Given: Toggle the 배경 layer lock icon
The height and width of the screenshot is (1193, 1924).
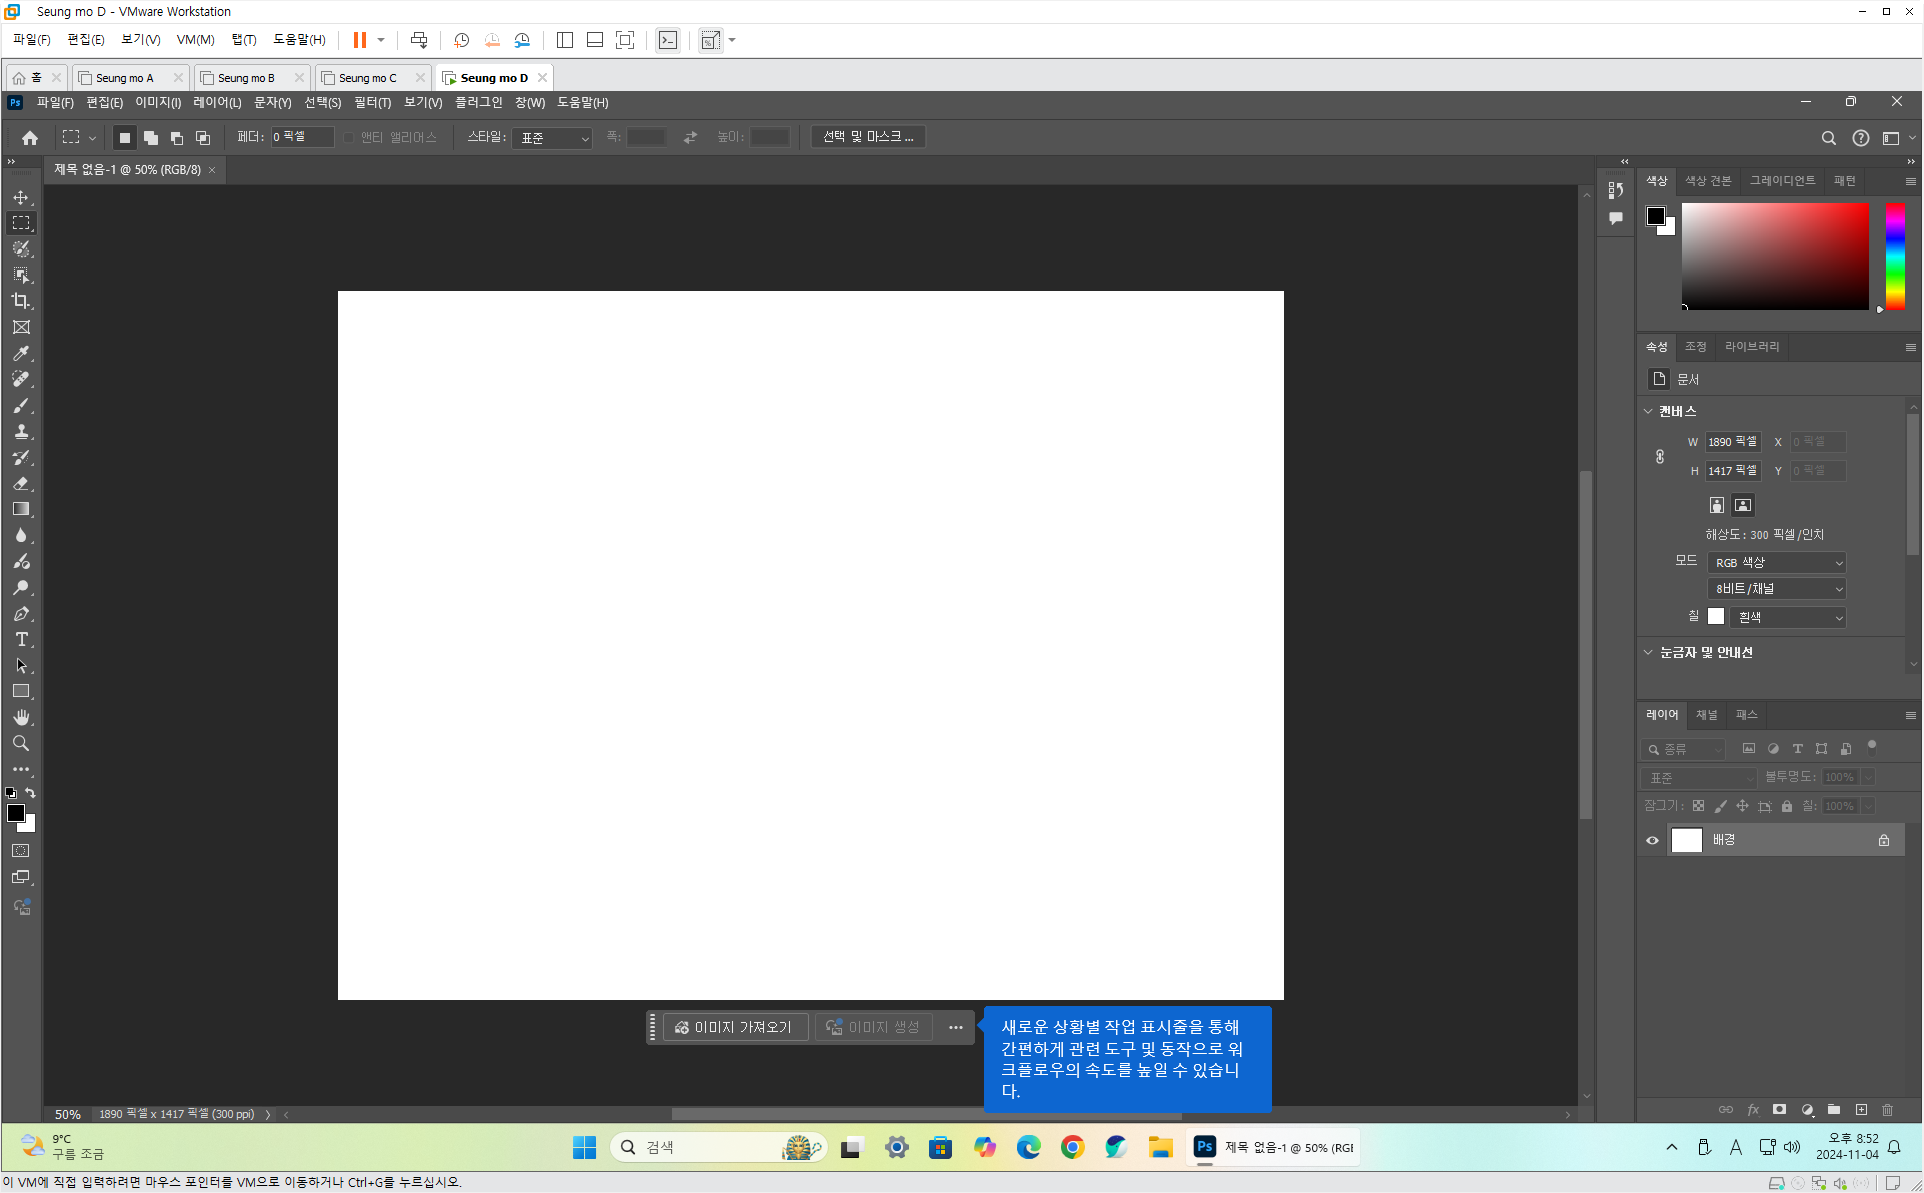Looking at the screenshot, I should pyautogui.click(x=1883, y=840).
